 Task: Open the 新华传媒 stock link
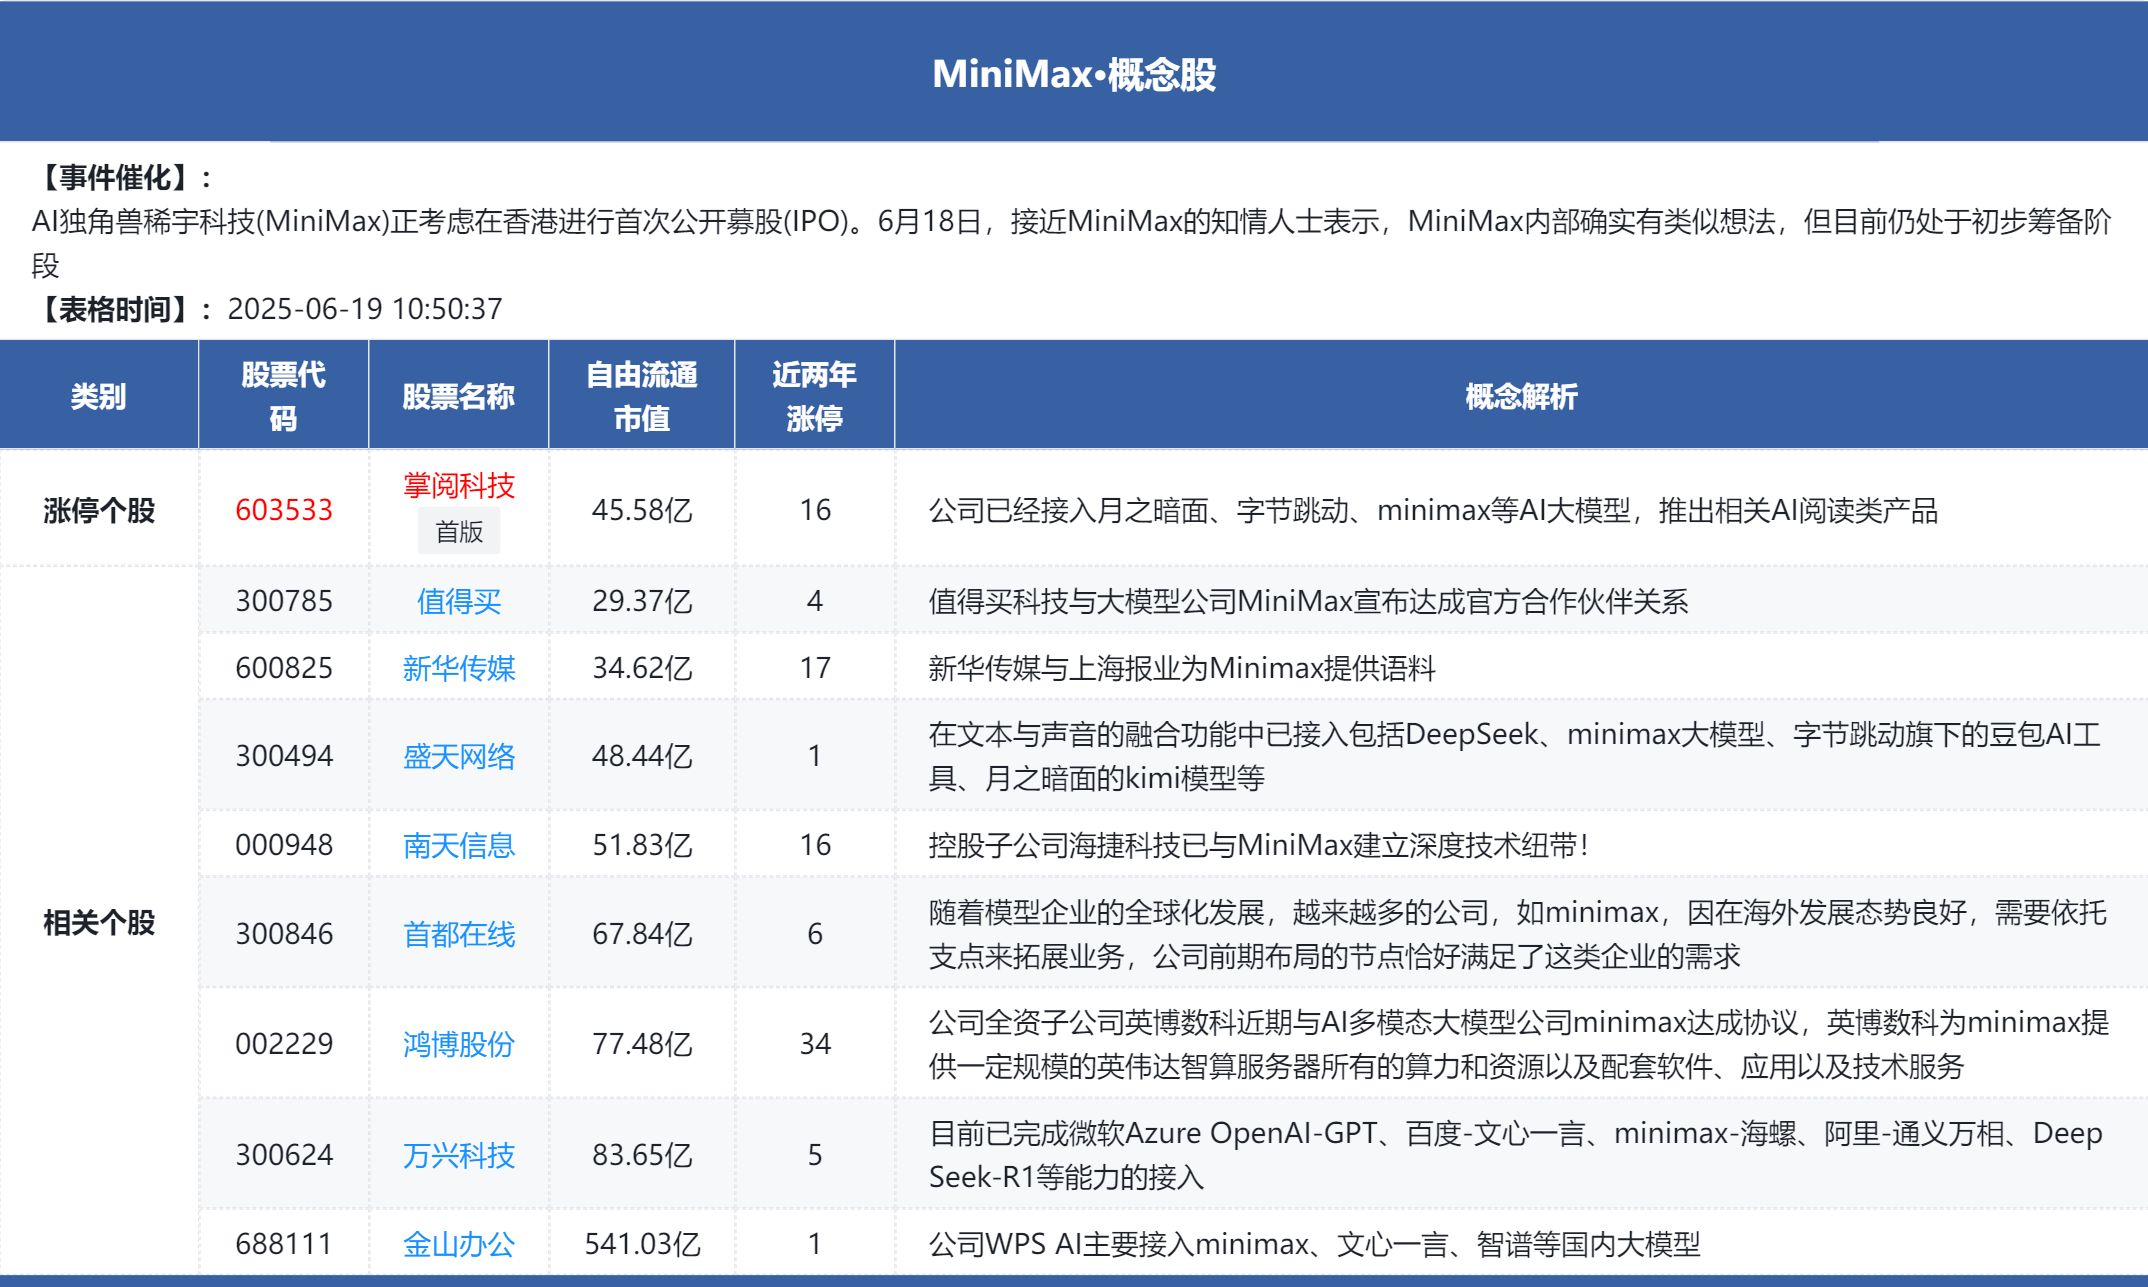pyautogui.click(x=458, y=668)
